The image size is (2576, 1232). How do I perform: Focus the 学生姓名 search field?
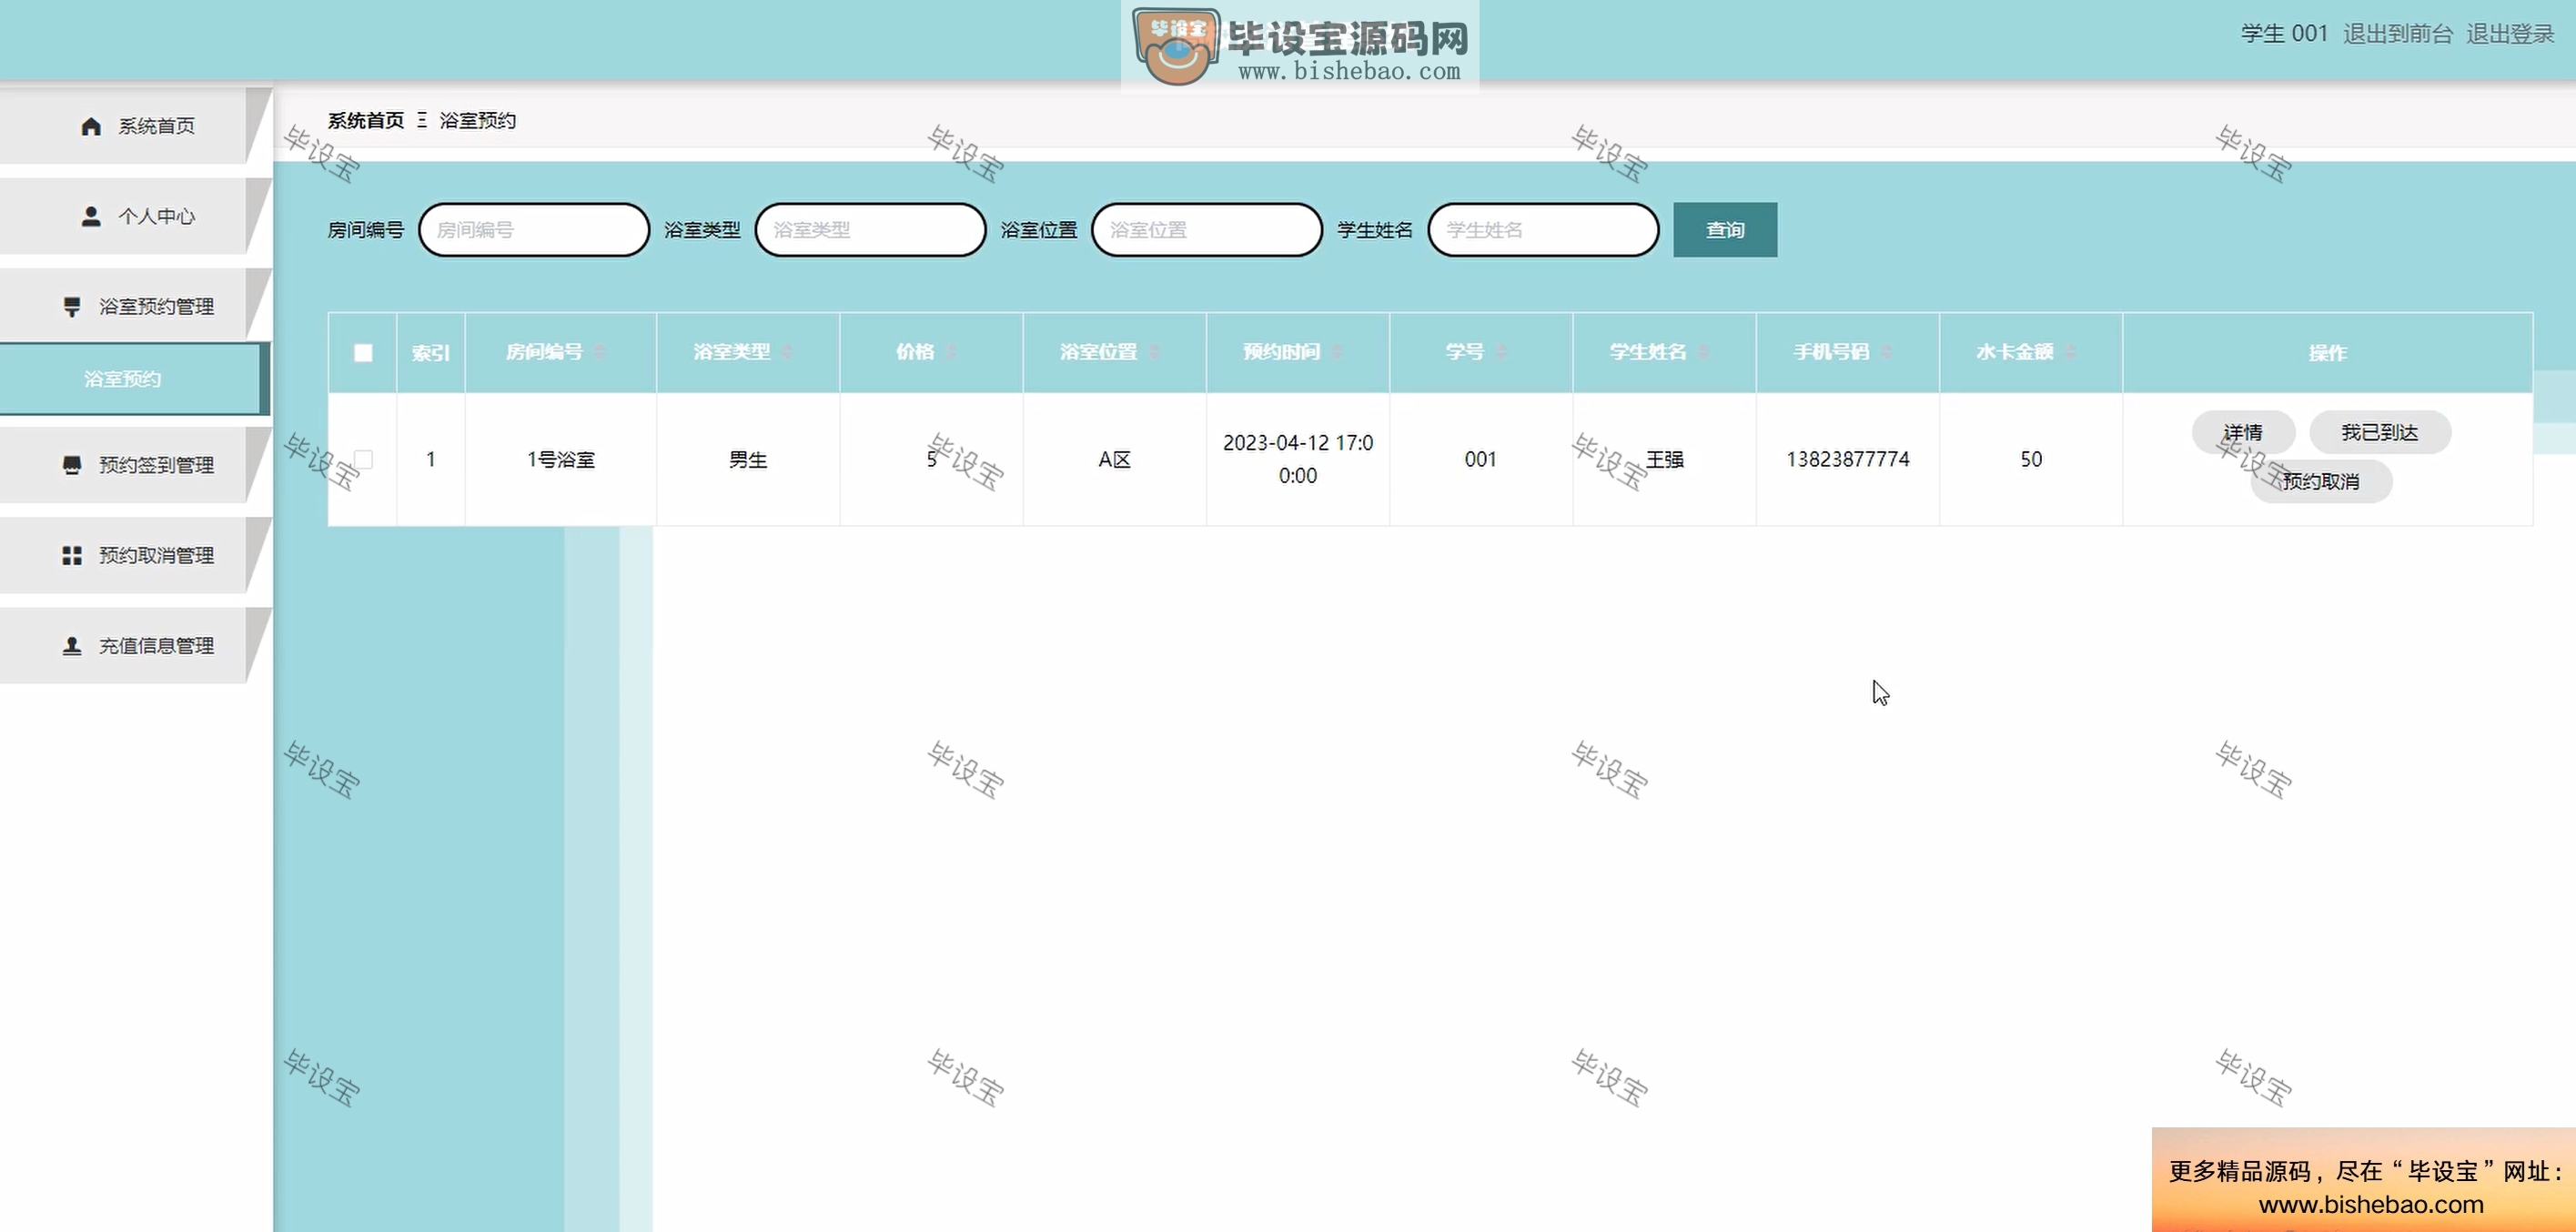pyautogui.click(x=1543, y=230)
